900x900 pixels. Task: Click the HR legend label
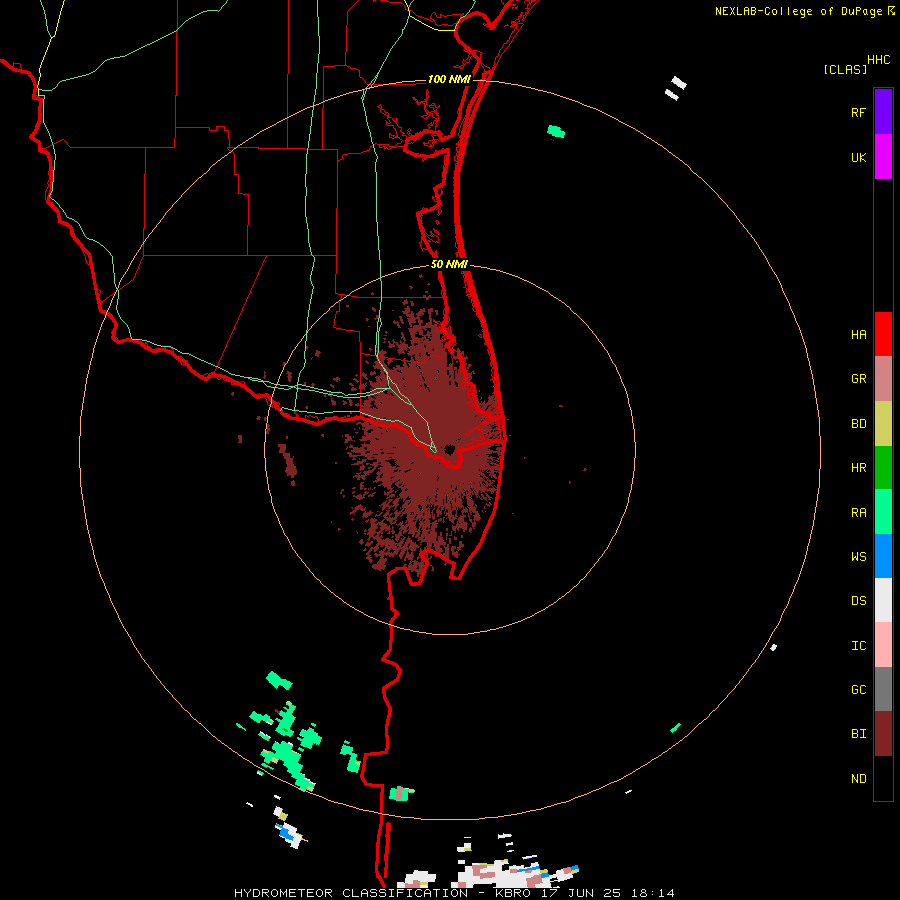(858, 468)
